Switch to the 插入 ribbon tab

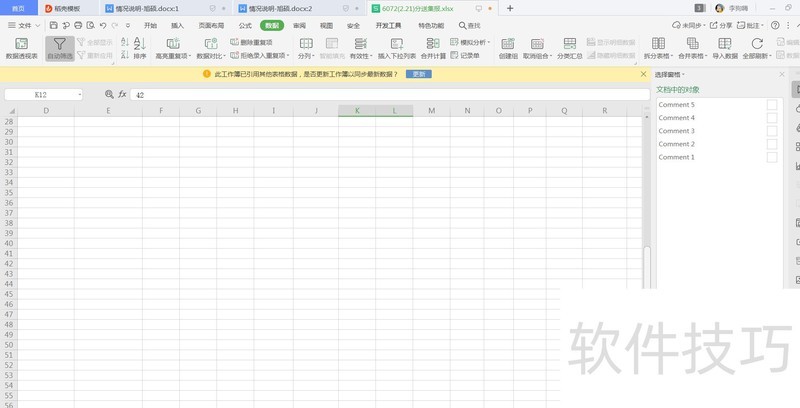(177, 25)
